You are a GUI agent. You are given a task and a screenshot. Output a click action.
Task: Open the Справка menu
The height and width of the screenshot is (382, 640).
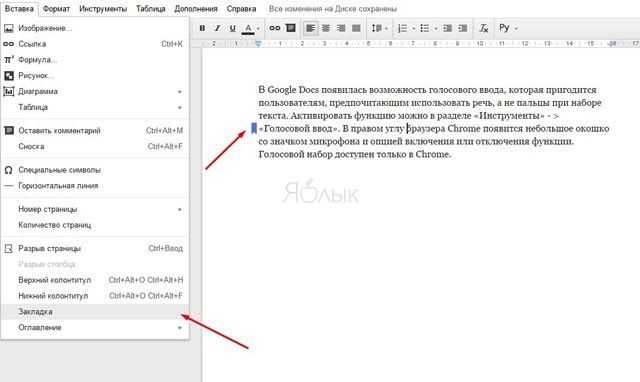click(242, 9)
